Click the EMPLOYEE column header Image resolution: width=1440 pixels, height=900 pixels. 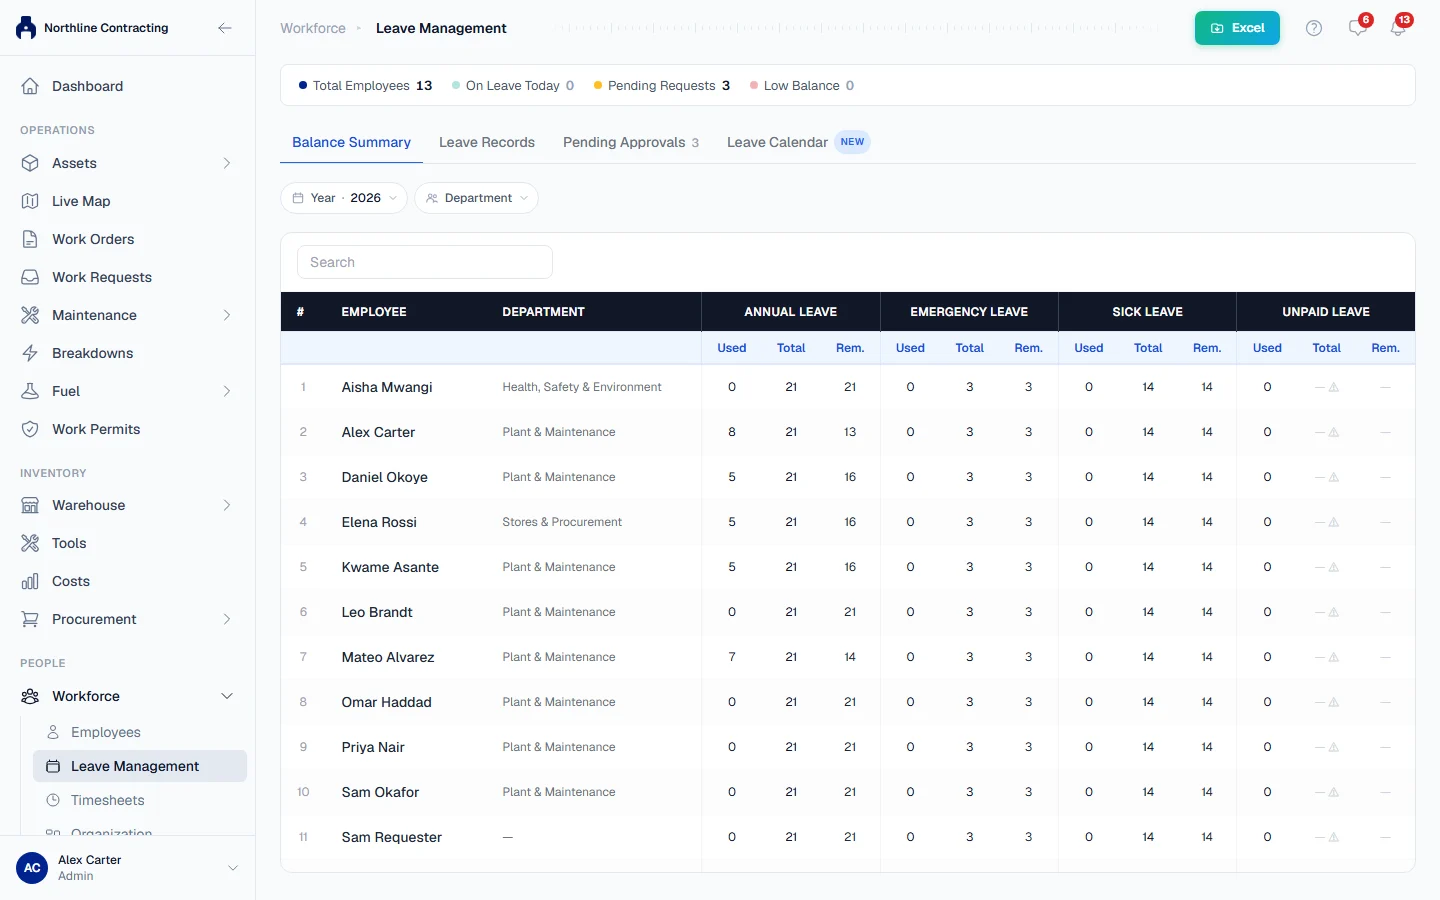pyautogui.click(x=374, y=312)
